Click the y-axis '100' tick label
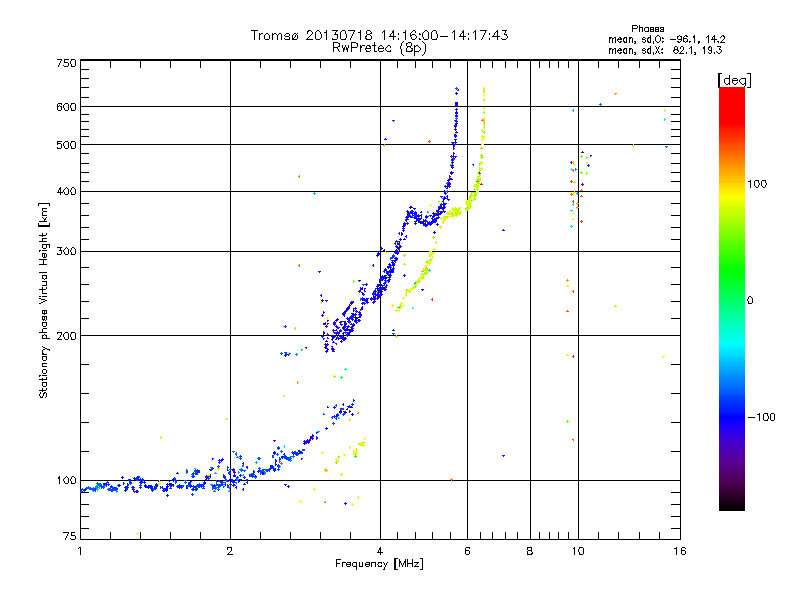This screenshot has width=800, height=600. click(x=66, y=481)
